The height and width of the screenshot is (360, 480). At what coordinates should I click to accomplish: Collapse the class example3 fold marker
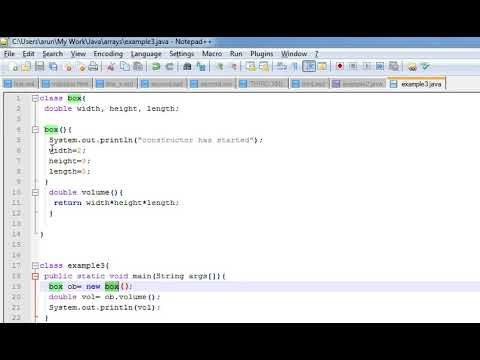point(35,266)
